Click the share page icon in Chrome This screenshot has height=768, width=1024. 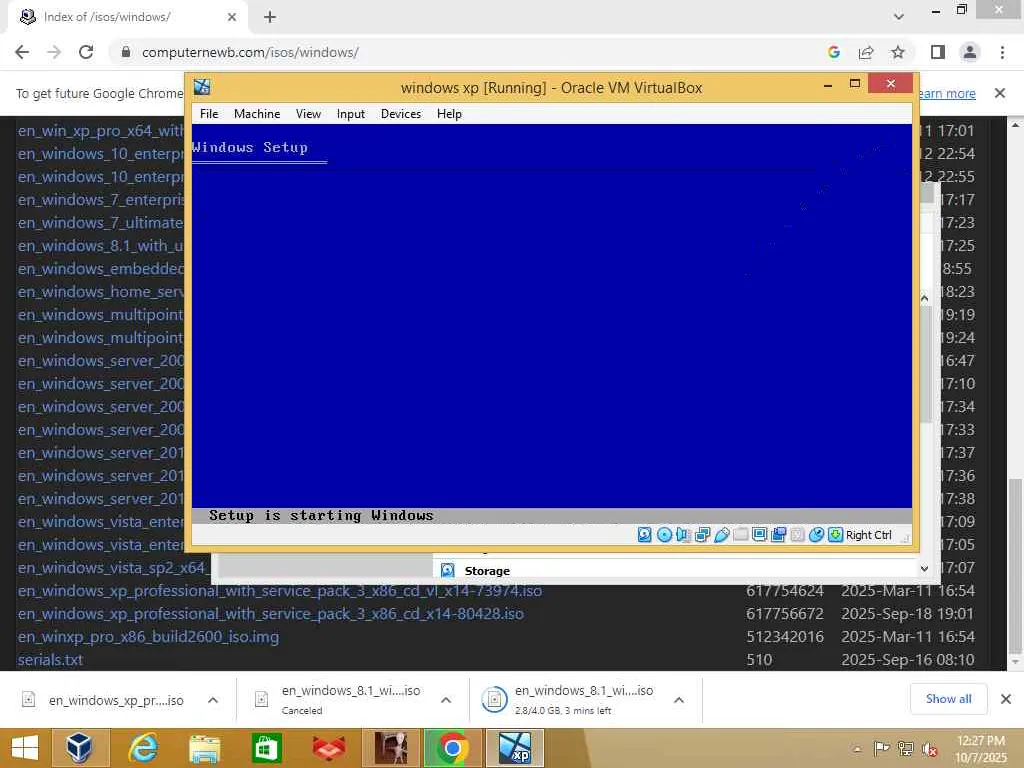pyautogui.click(x=866, y=52)
